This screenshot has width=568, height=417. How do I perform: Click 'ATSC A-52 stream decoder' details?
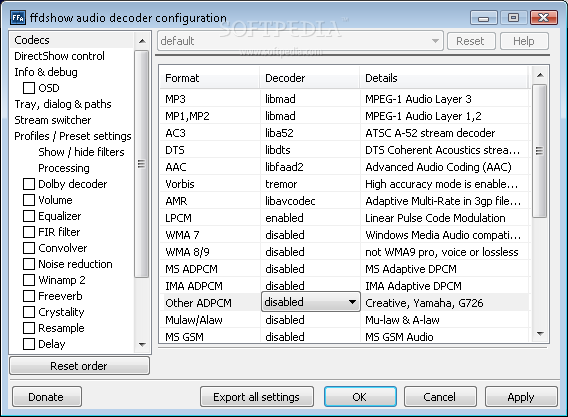tap(430, 133)
